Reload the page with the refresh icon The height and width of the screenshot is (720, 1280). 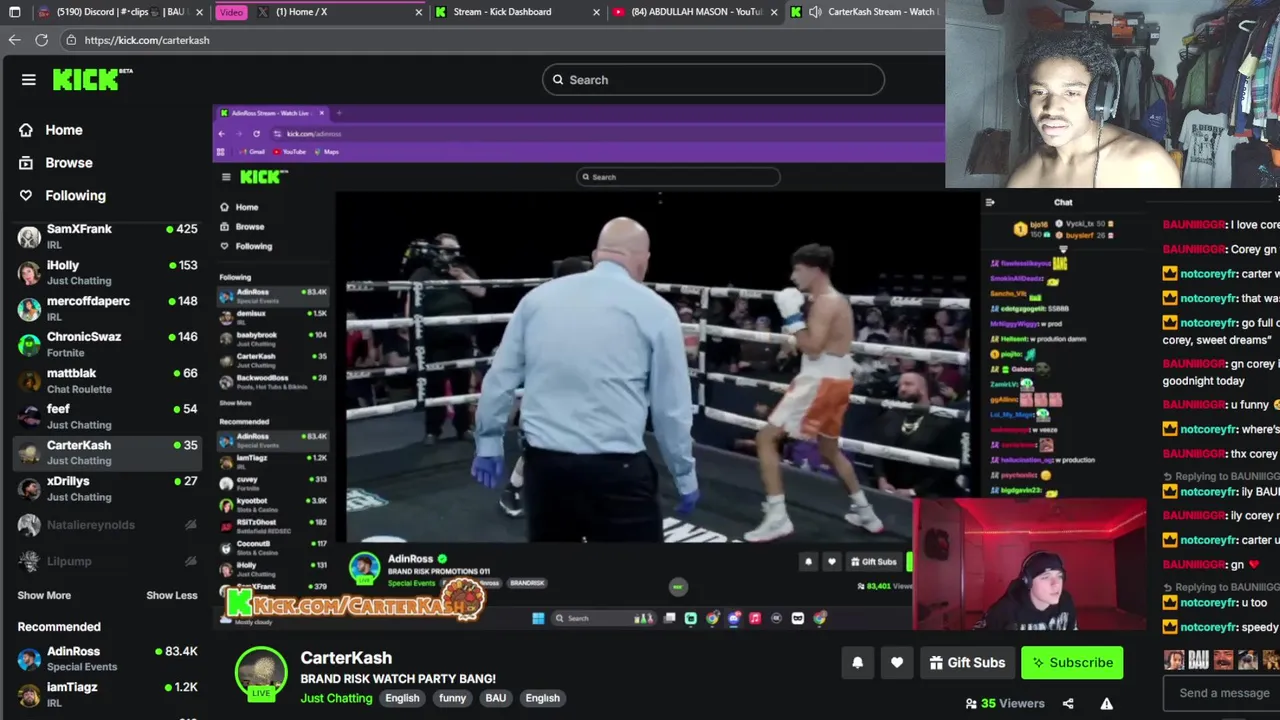pos(41,40)
